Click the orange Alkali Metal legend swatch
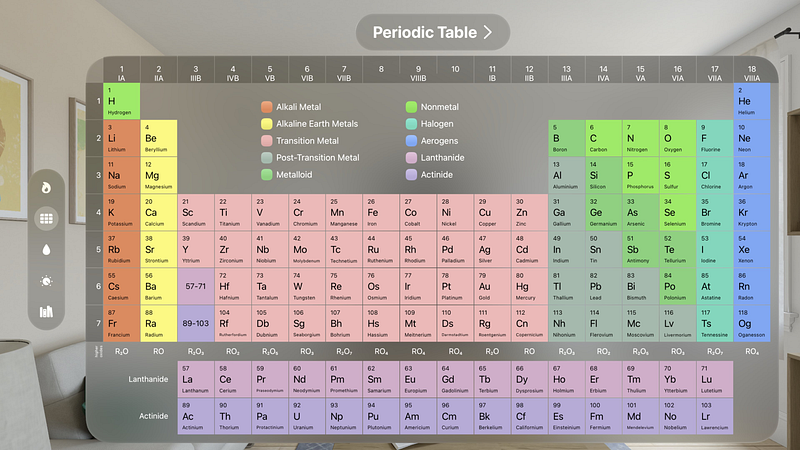Image resolution: width=800 pixels, height=450 pixels. click(266, 107)
